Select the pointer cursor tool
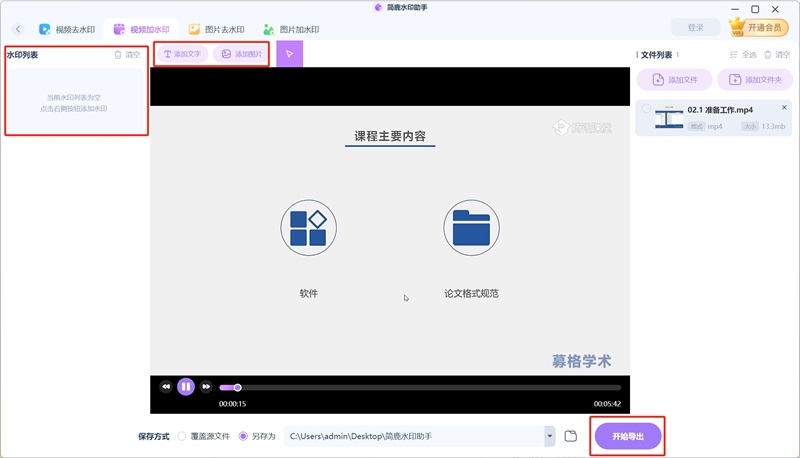The width and height of the screenshot is (800, 458). 290,54
